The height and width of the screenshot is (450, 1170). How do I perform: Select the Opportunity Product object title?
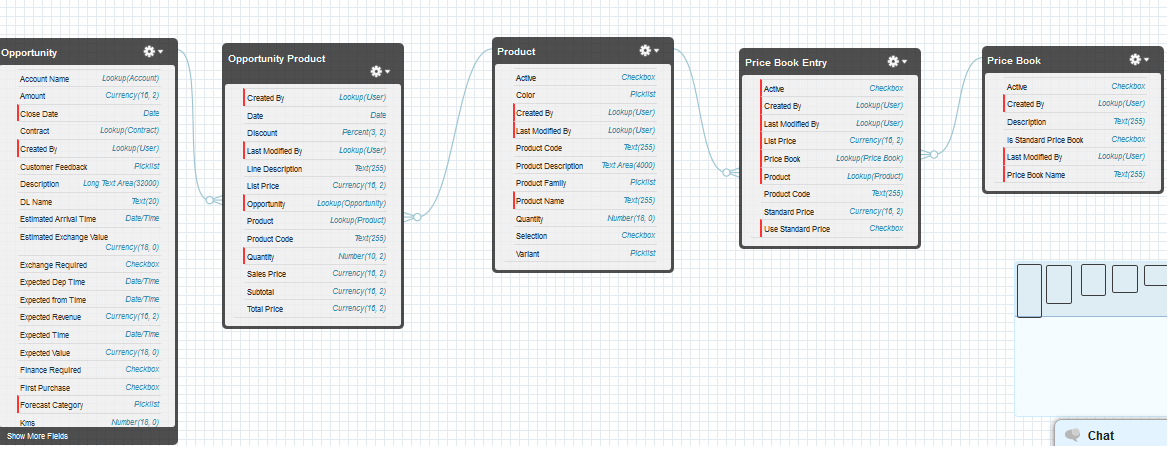coord(277,58)
